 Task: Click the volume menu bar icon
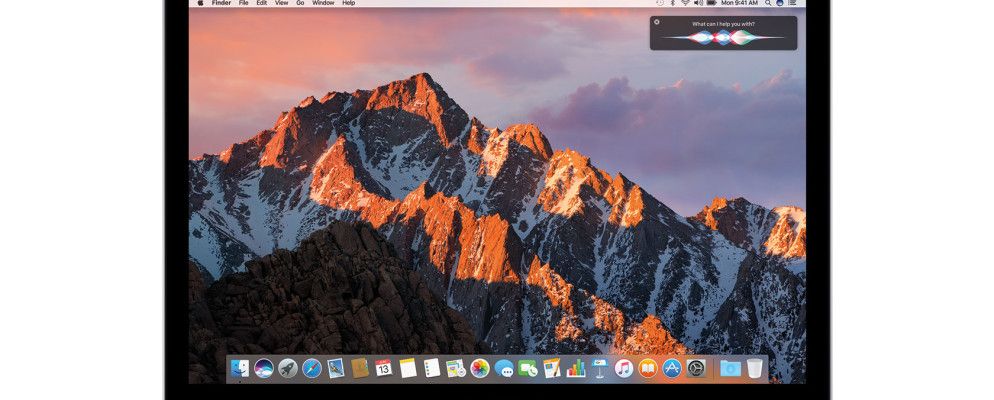point(699,3)
